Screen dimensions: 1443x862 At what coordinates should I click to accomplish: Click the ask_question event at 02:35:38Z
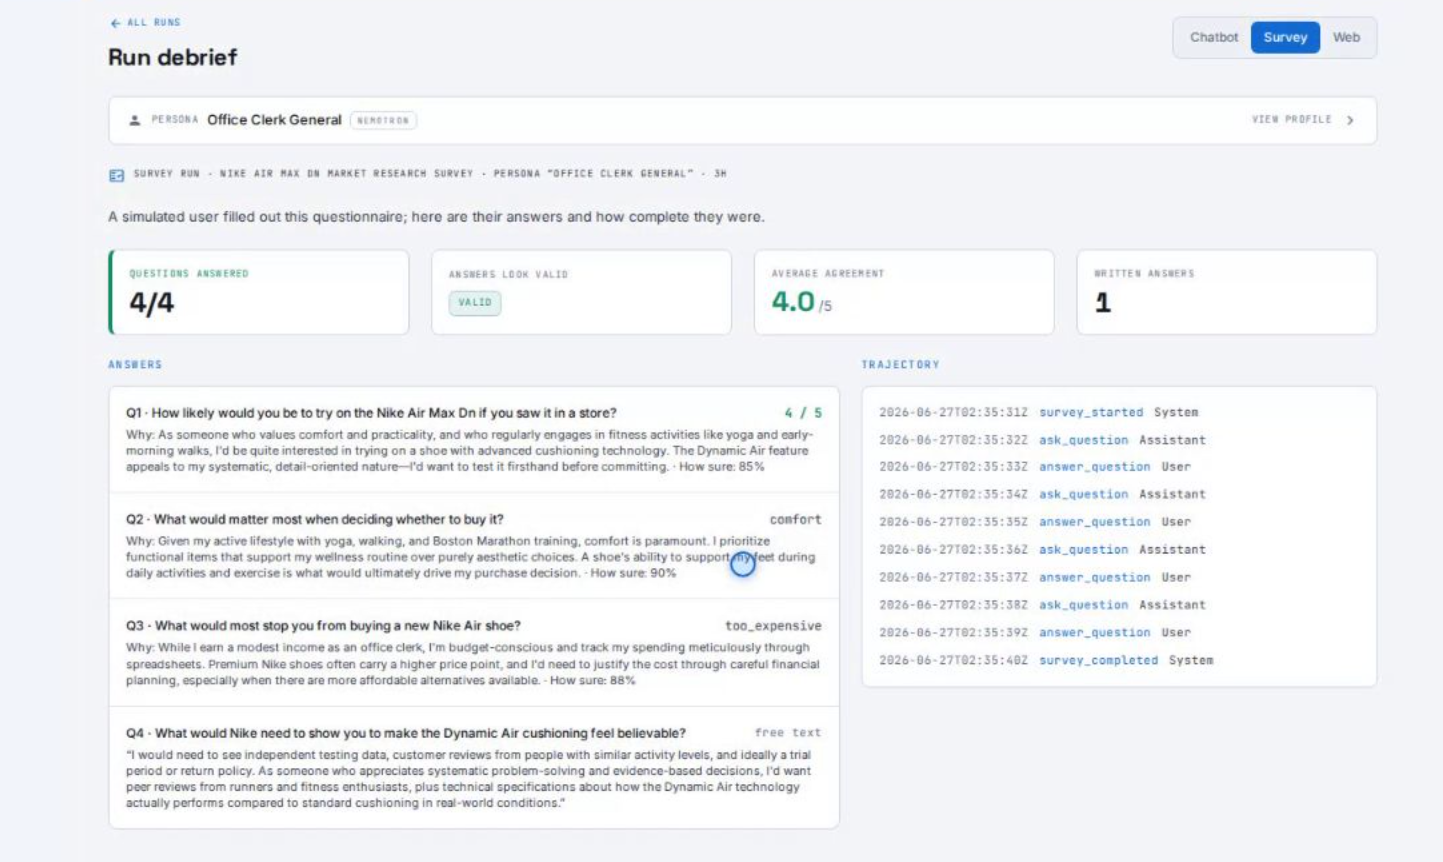(x=1083, y=605)
